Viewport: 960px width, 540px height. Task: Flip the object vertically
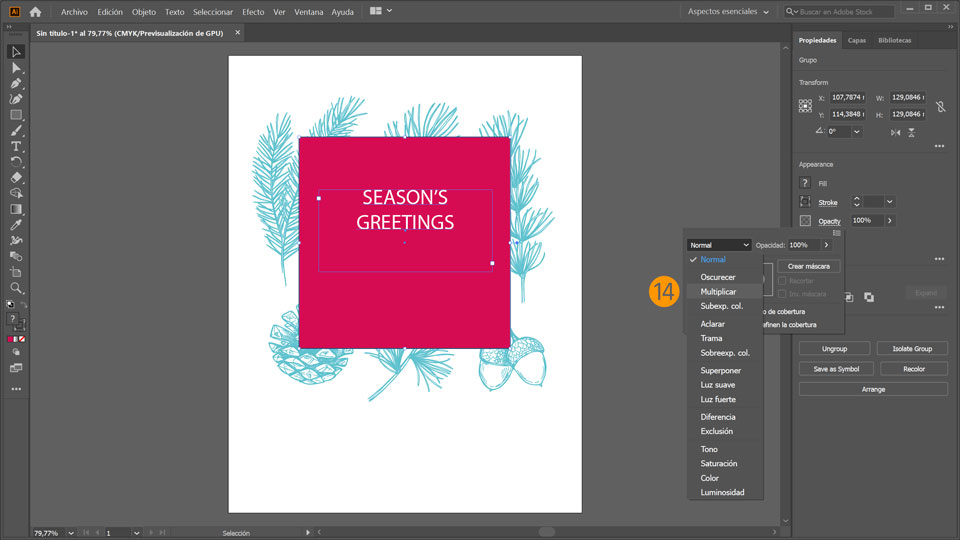911,132
